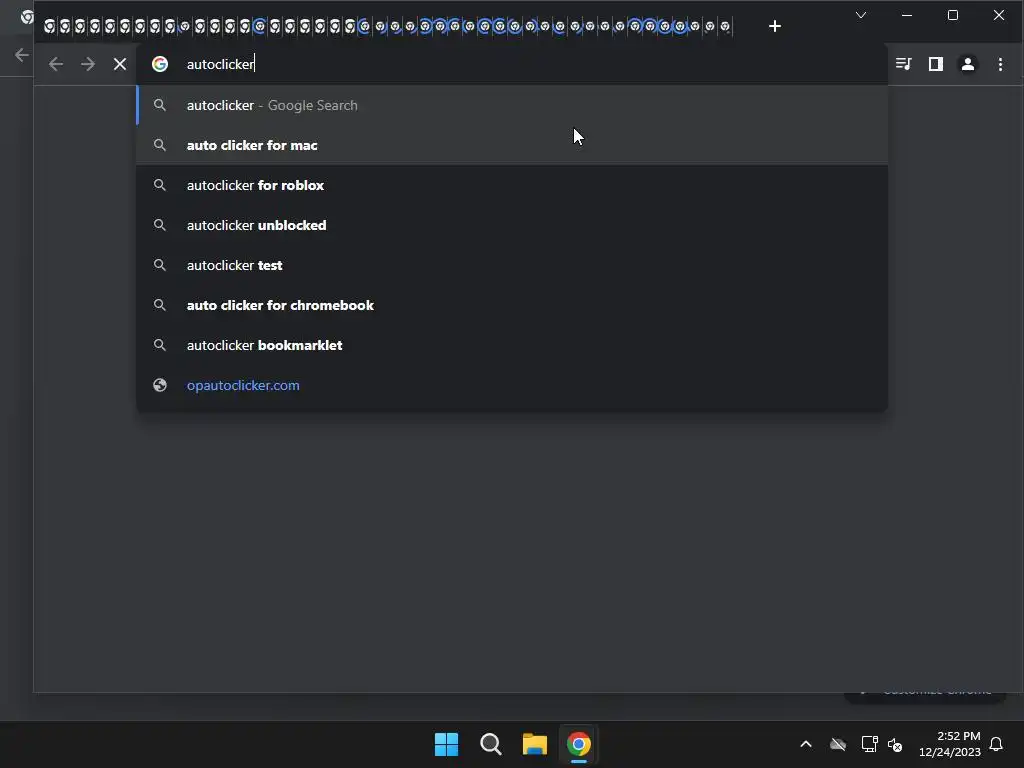Image resolution: width=1024 pixels, height=768 pixels.
Task: Open the clock showing 2:52 PM
Action: 950,744
